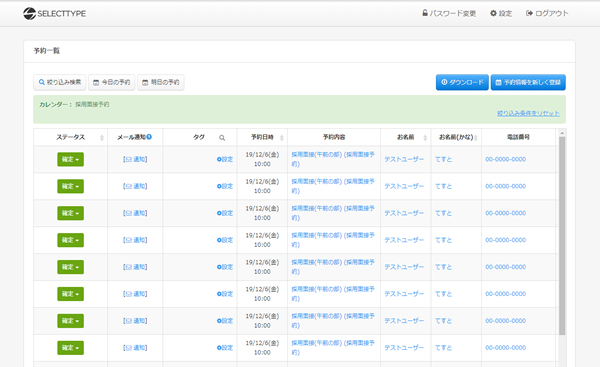This screenshot has width=600, height=367.
Task: Click the ダウンロード button
Action: 462,82
